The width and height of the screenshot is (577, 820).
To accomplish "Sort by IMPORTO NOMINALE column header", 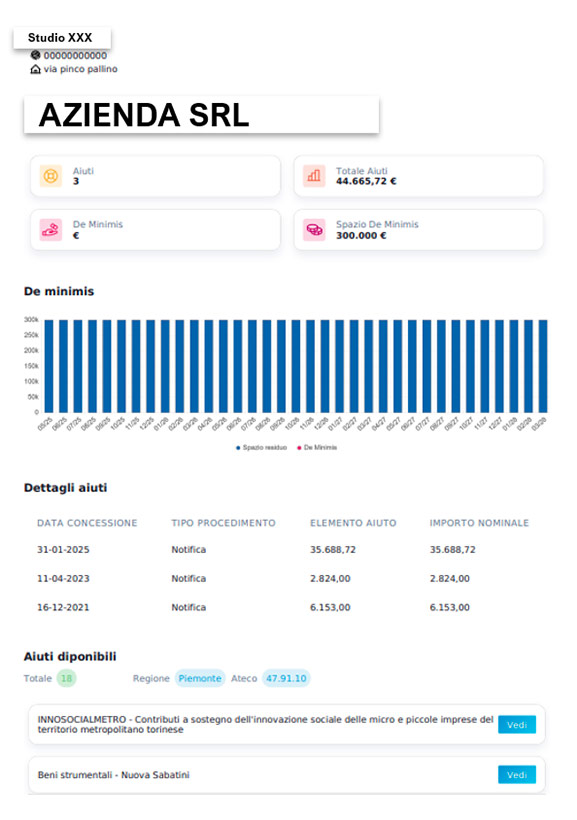I will click(x=479, y=523).
